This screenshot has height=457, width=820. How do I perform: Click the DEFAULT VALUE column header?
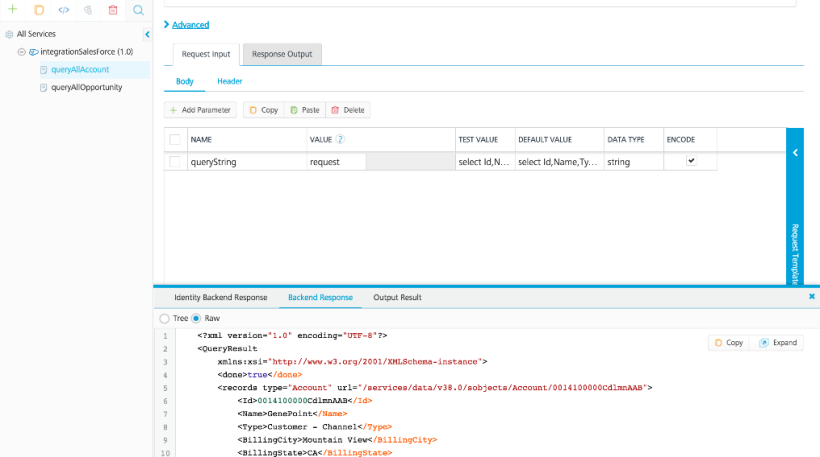coord(545,140)
